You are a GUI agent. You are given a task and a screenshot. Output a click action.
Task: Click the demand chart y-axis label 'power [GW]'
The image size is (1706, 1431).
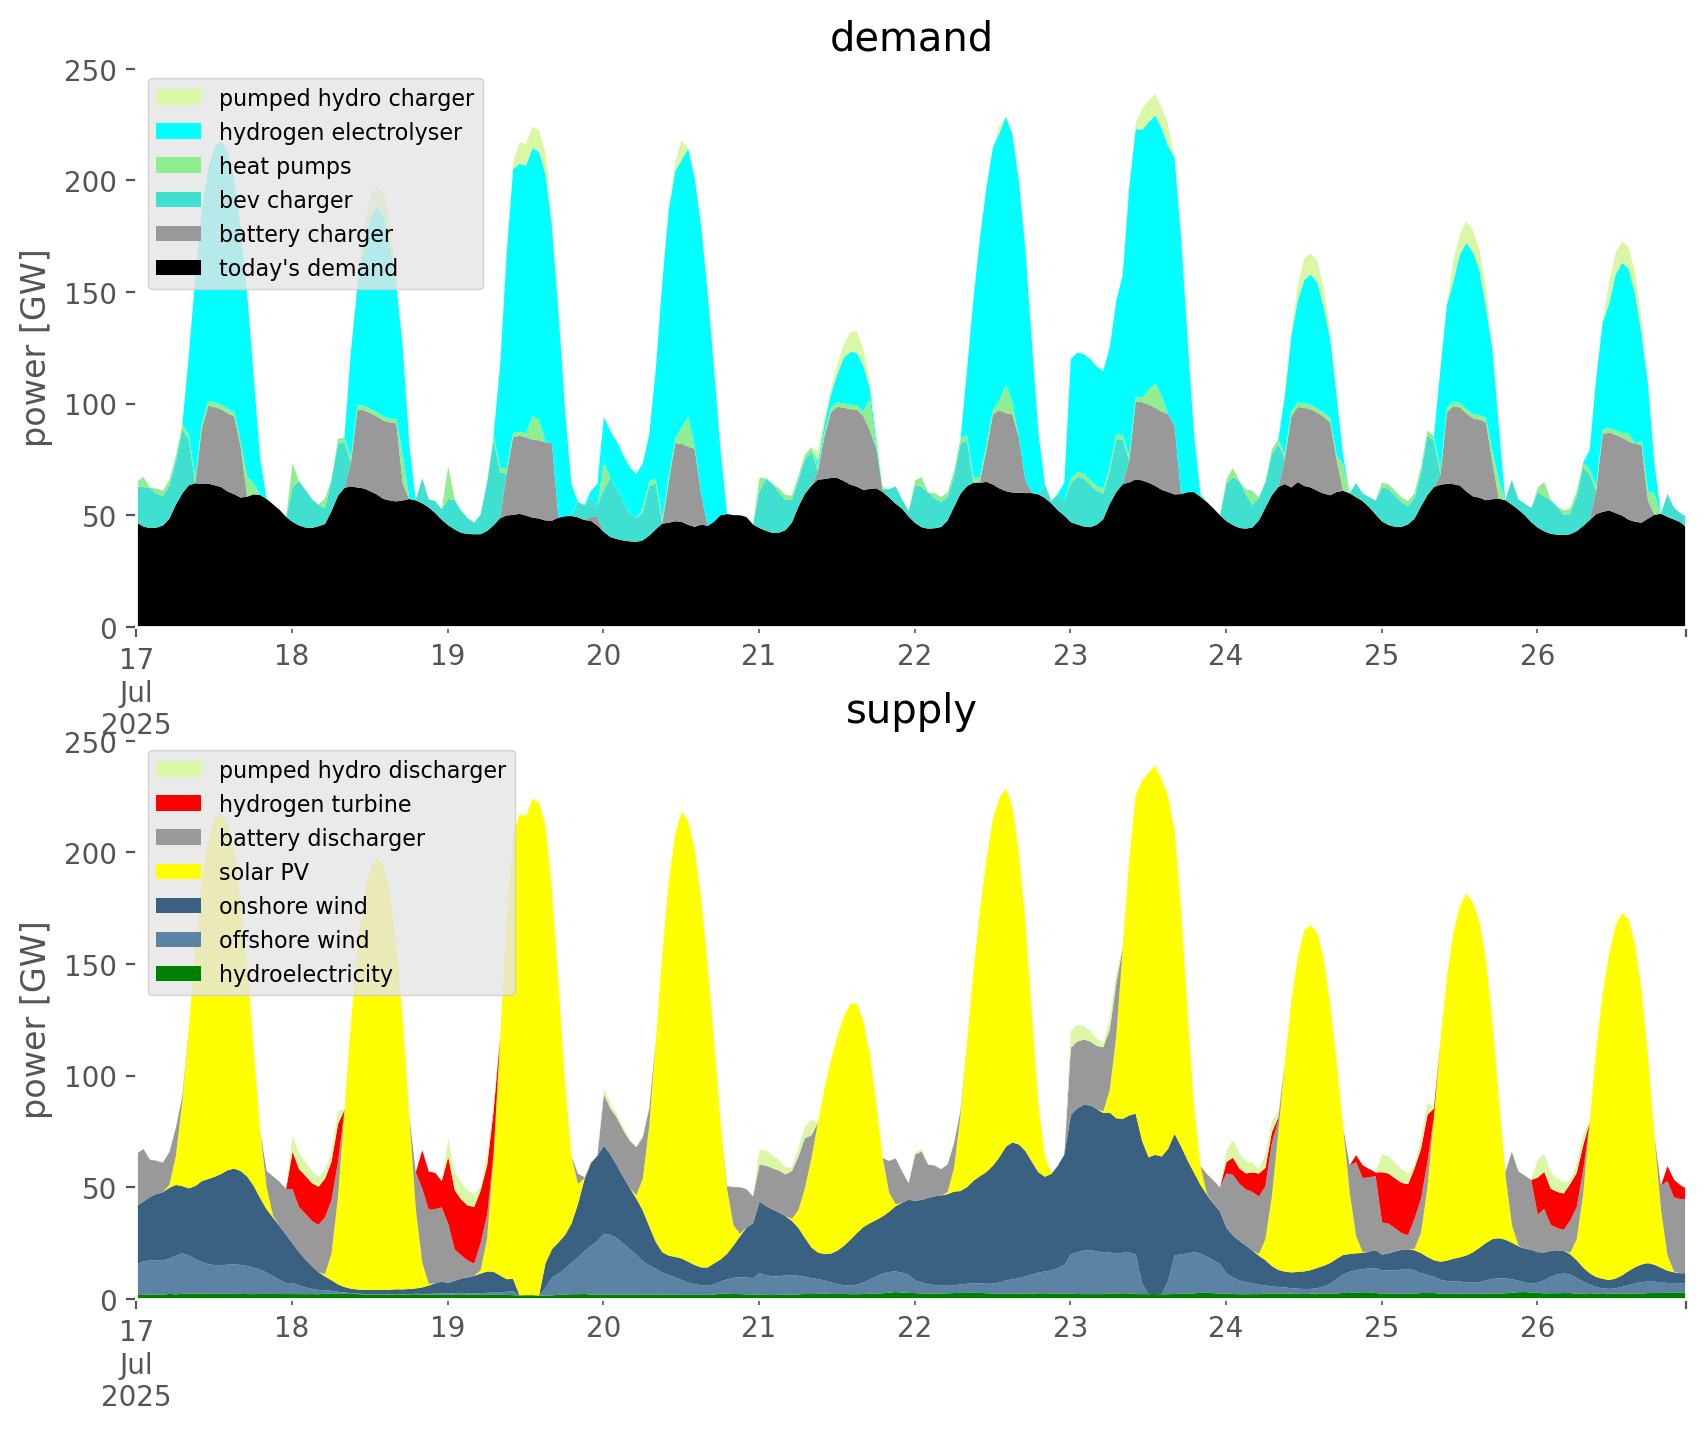click(35, 348)
